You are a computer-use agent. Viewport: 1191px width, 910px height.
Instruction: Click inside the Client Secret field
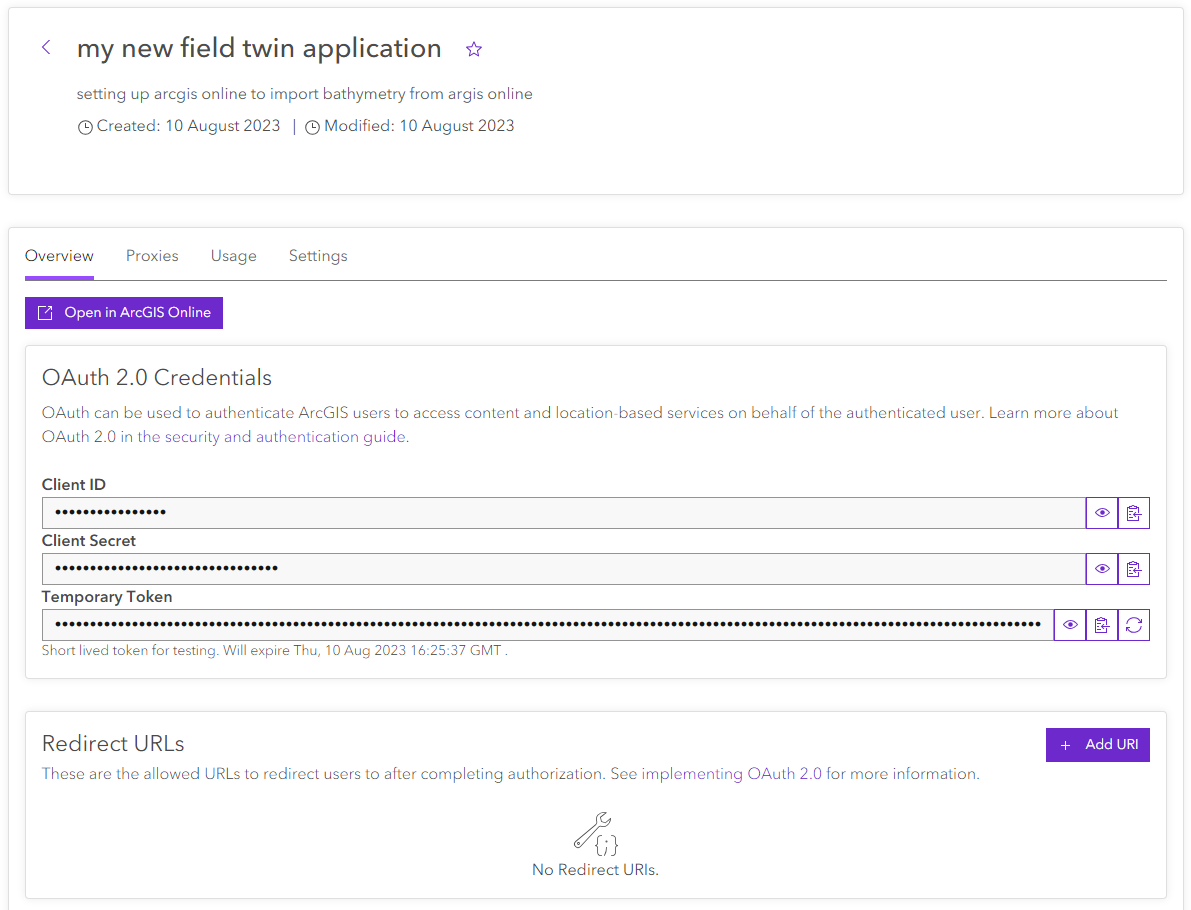[x=564, y=569]
